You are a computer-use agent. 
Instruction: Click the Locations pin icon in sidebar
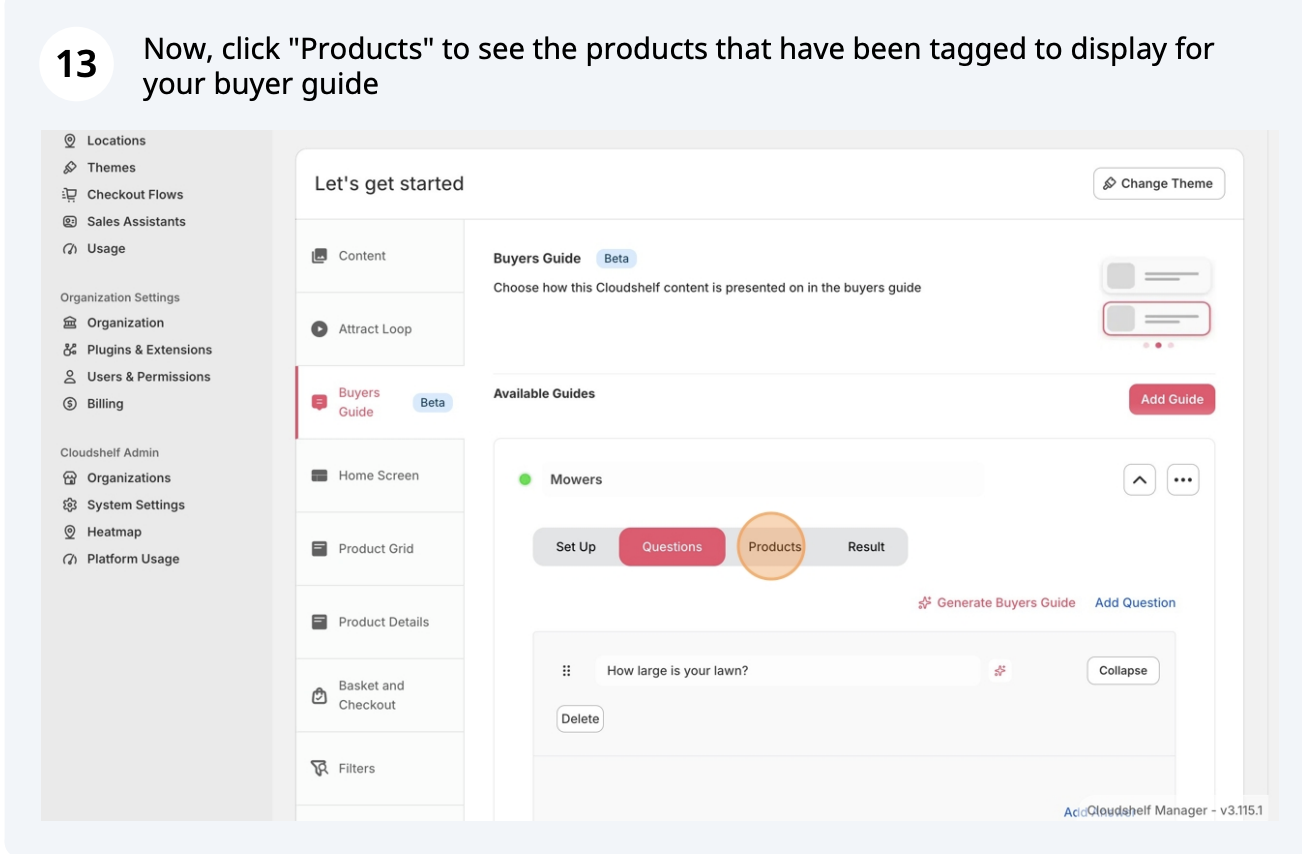[x=70, y=141]
